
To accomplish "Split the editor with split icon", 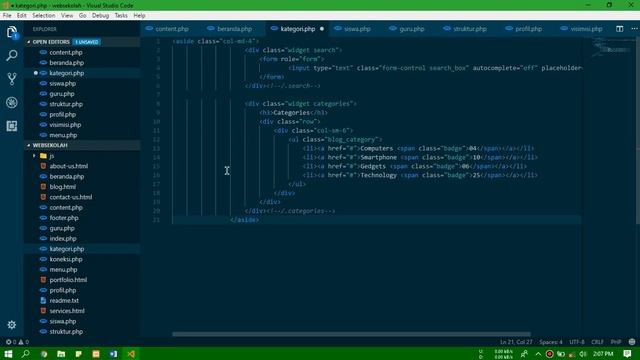I will click(x=620, y=29).
